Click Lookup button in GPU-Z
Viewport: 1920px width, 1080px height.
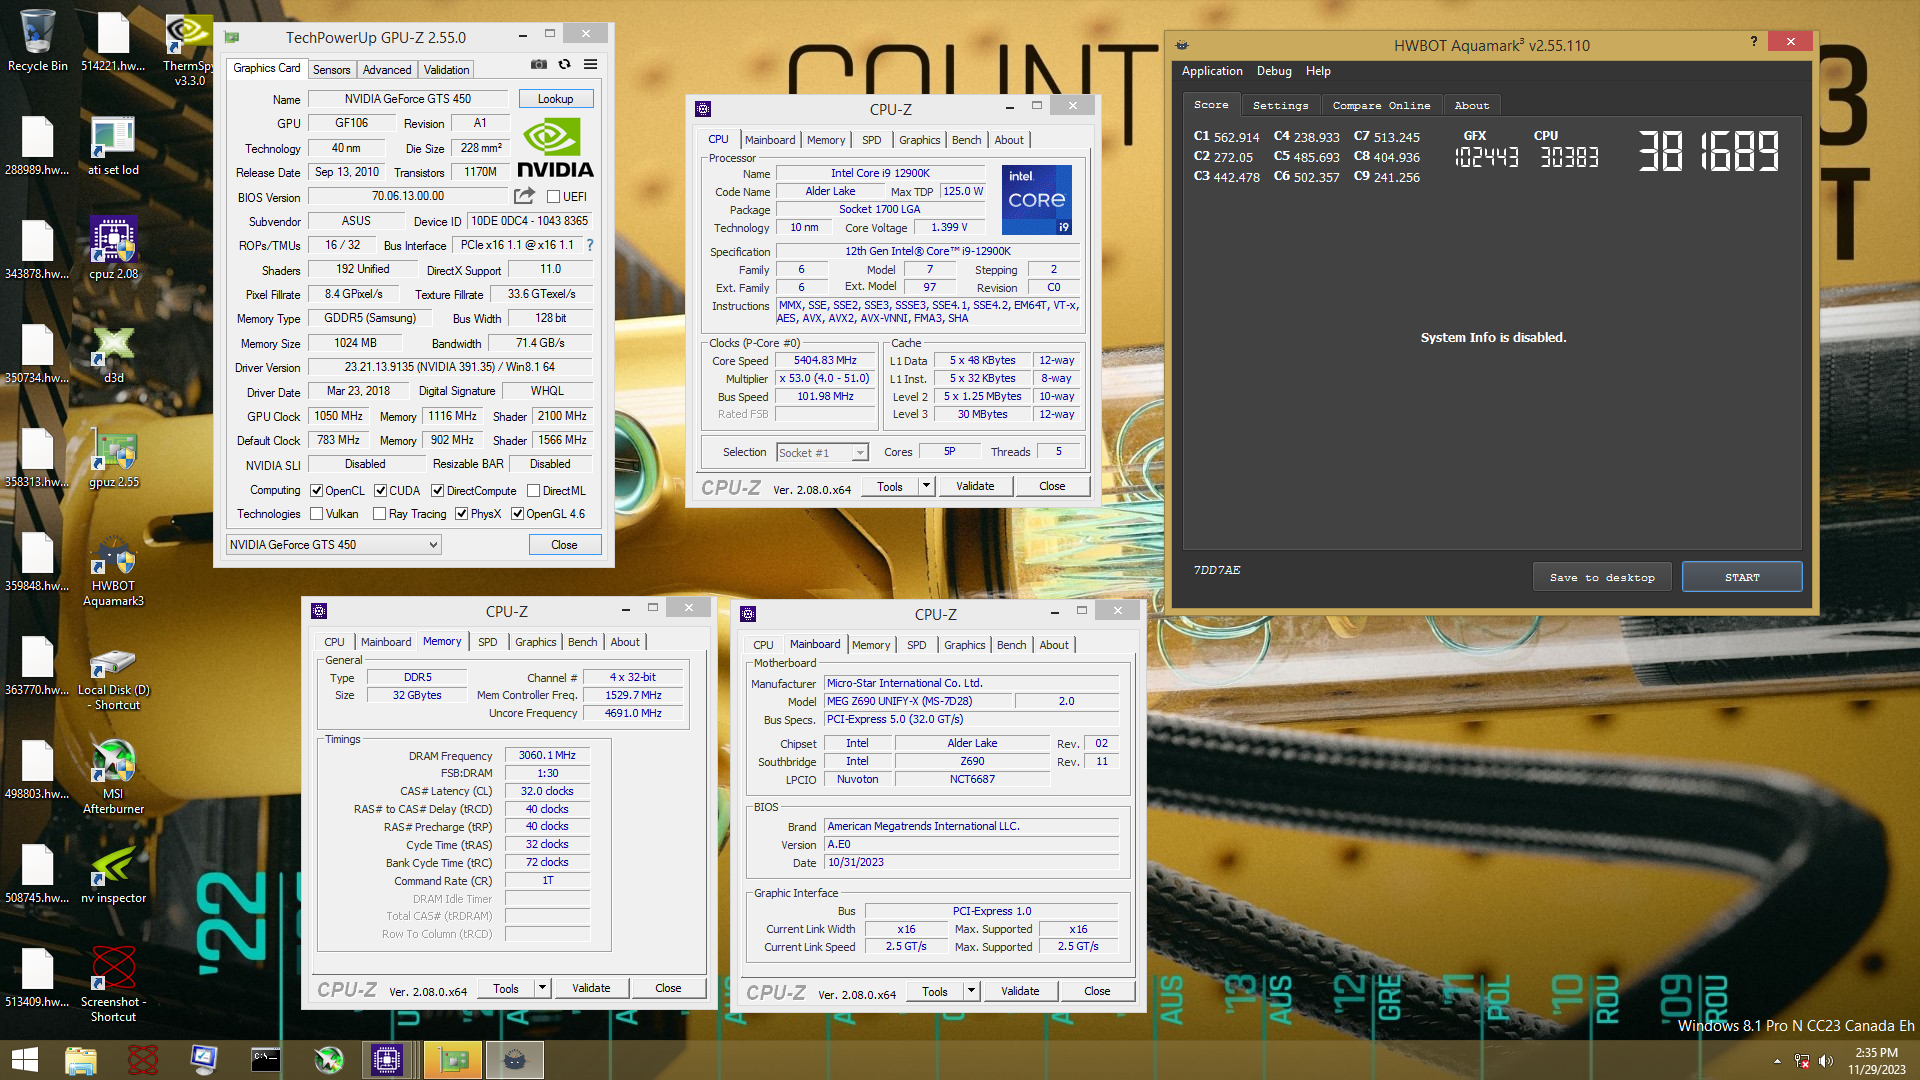pos(556,99)
